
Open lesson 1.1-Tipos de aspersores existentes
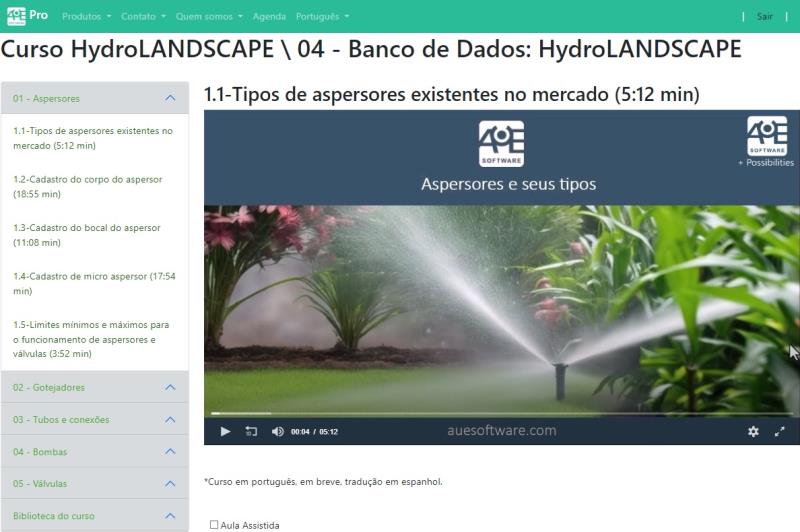tap(93, 138)
